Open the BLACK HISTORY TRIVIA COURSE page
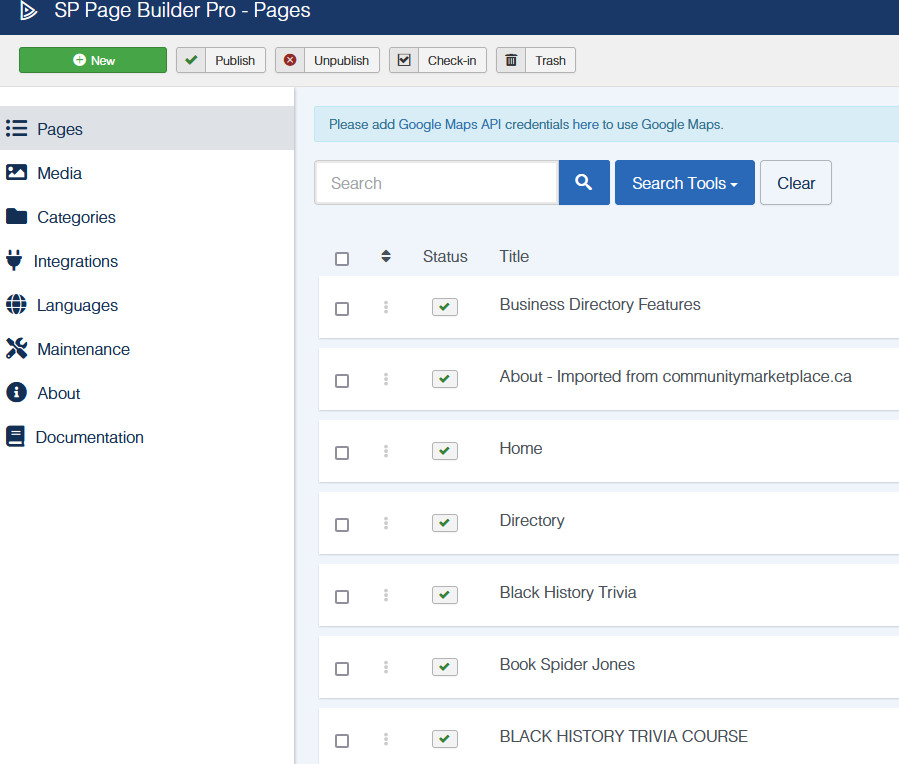 tap(623, 736)
